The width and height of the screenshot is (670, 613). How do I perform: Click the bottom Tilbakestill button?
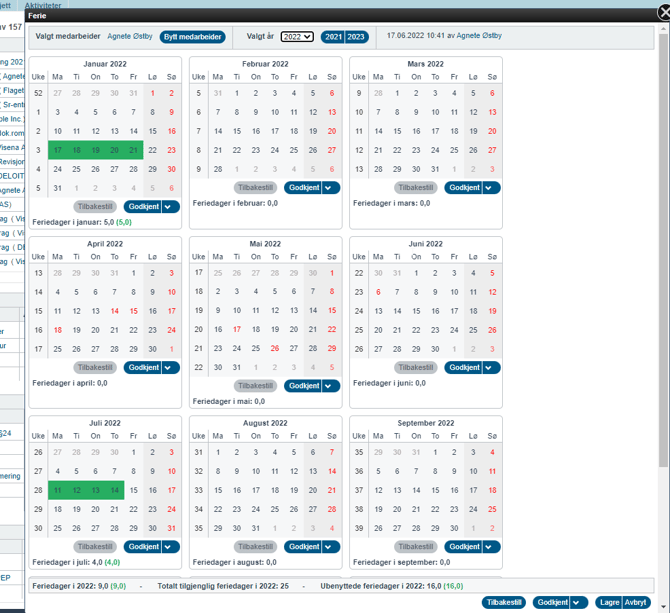(x=504, y=603)
